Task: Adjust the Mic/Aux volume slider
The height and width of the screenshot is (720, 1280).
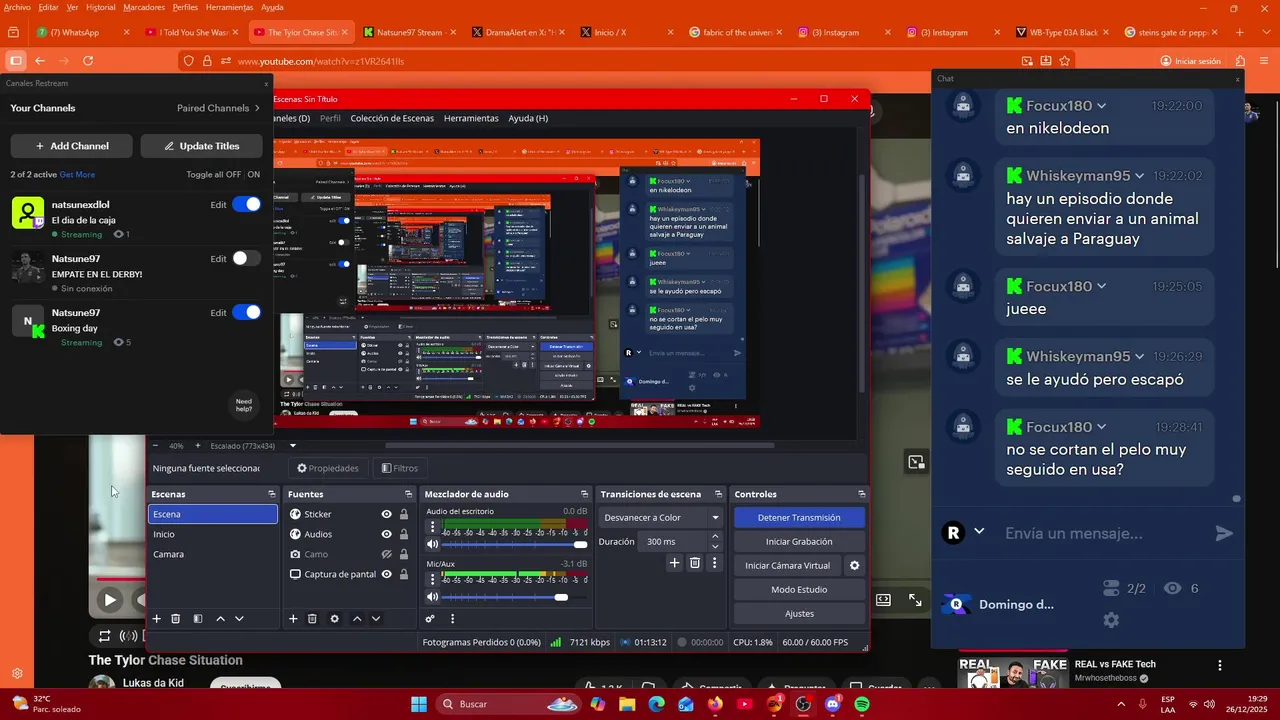Action: (x=513, y=597)
